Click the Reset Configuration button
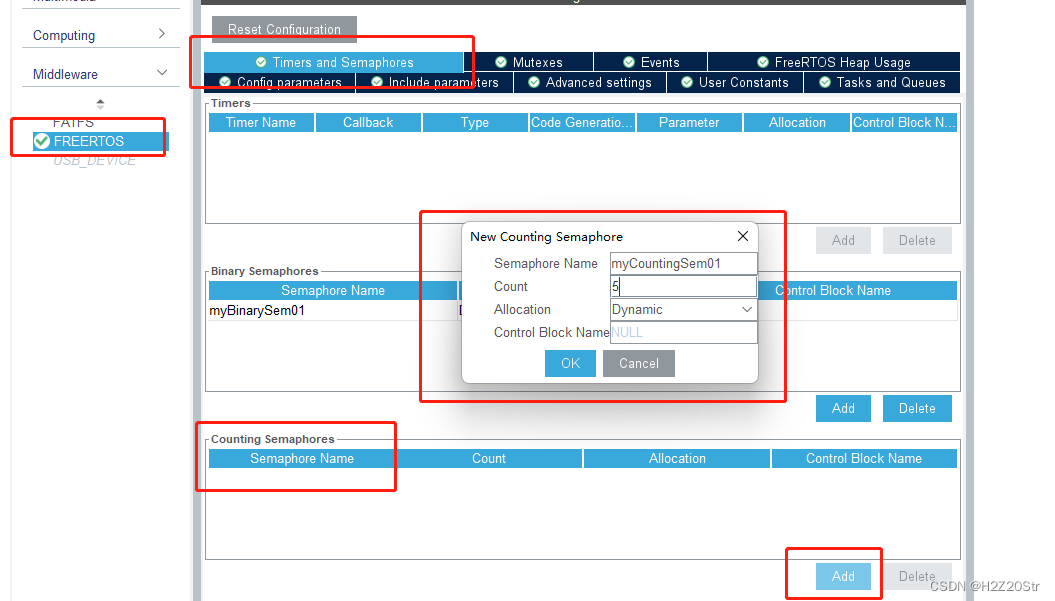The image size is (1055, 601). (x=284, y=29)
